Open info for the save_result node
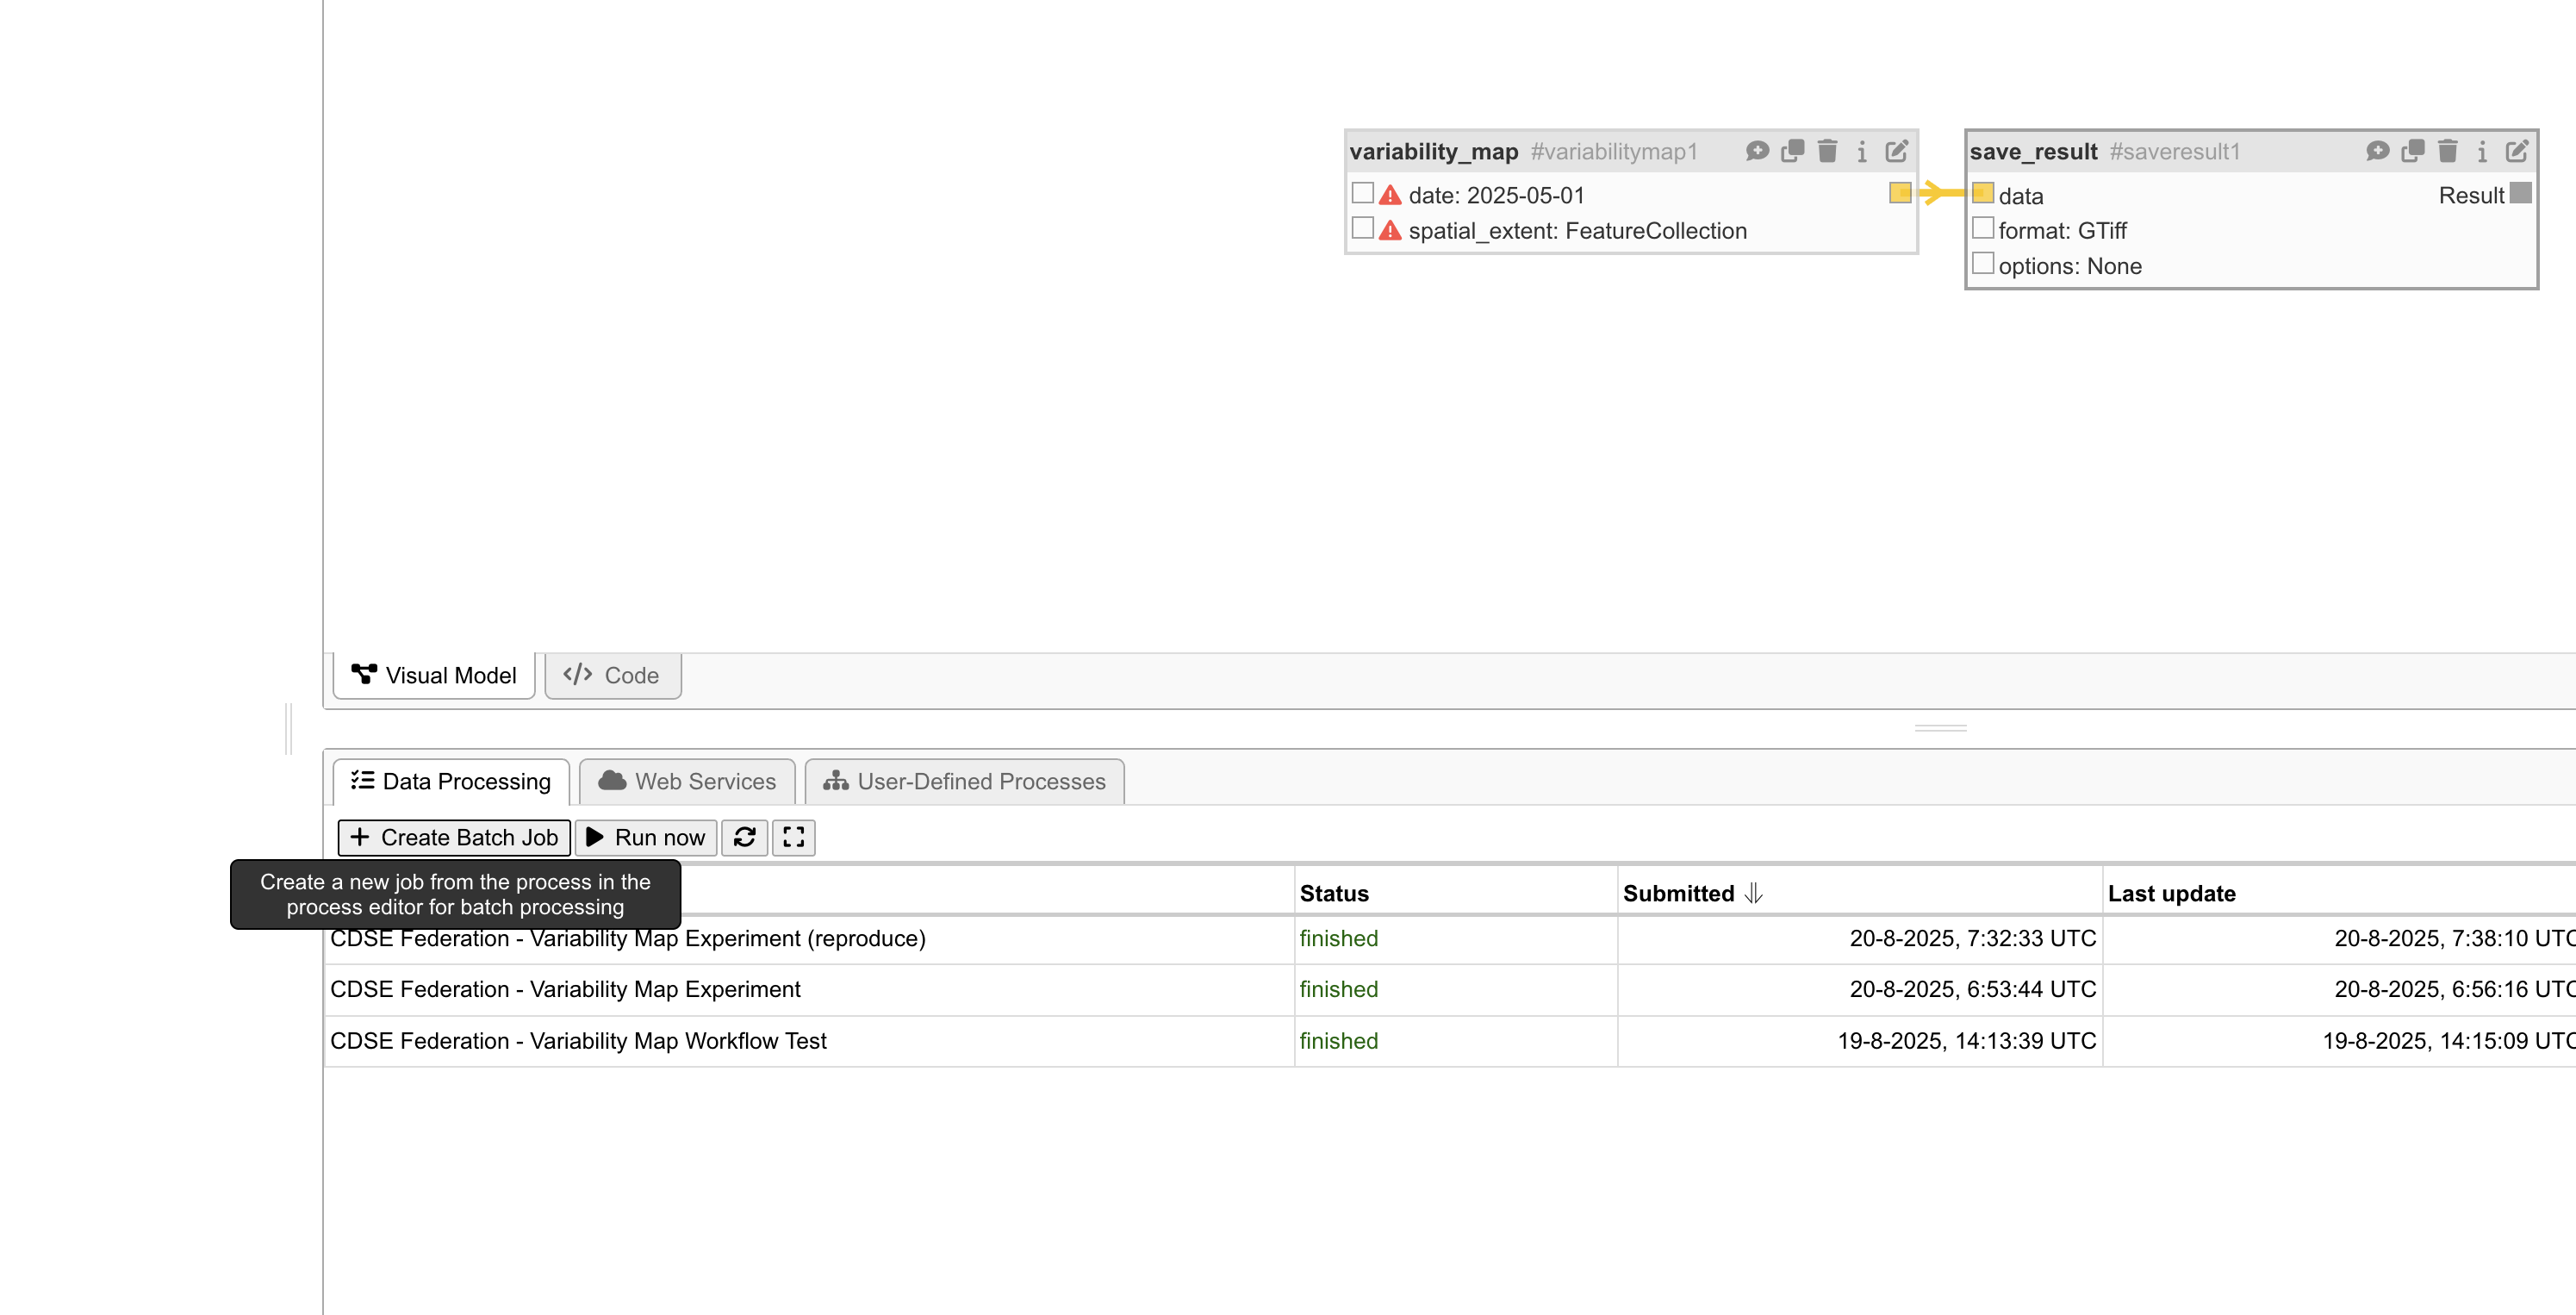 tap(2481, 151)
